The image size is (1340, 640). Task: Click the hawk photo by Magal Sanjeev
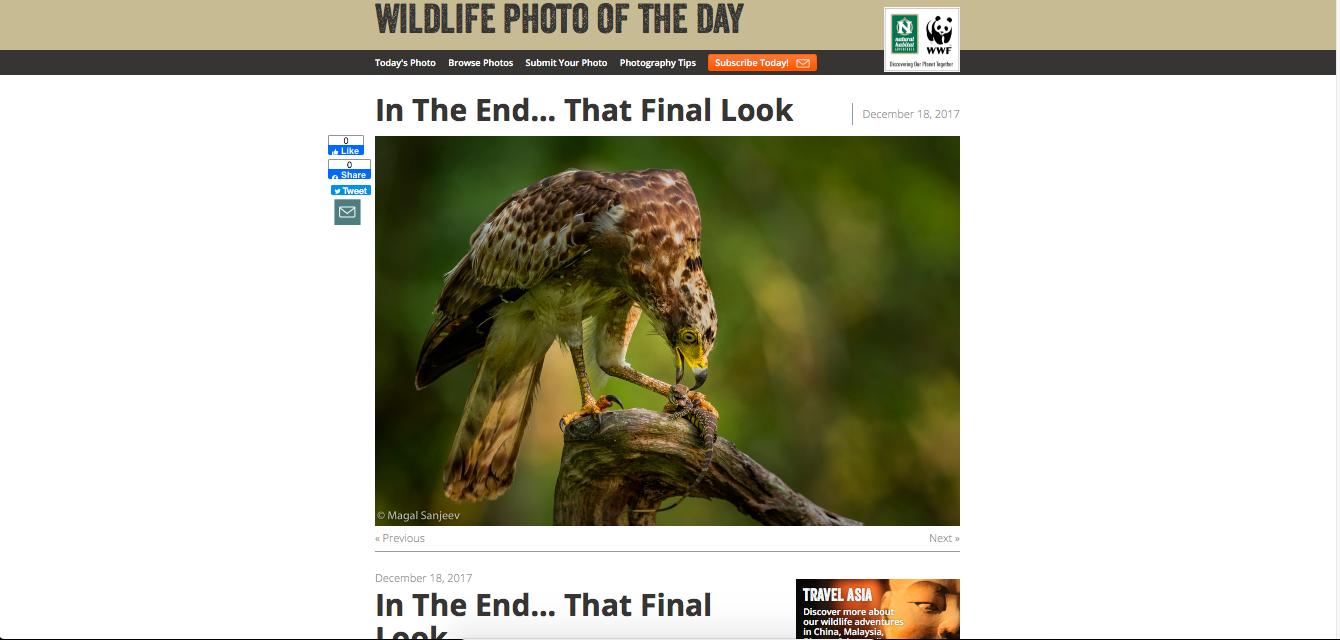(667, 331)
